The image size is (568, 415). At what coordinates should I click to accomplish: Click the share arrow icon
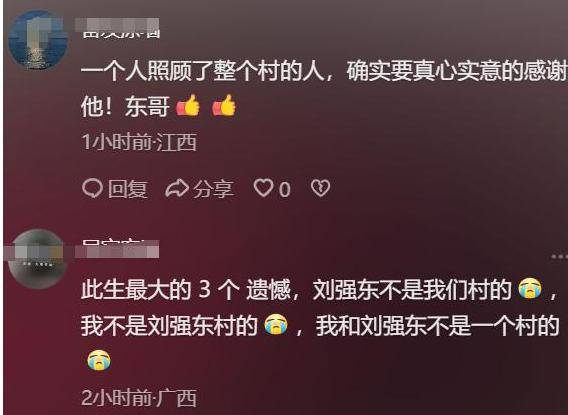pyautogui.click(x=177, y=188)
